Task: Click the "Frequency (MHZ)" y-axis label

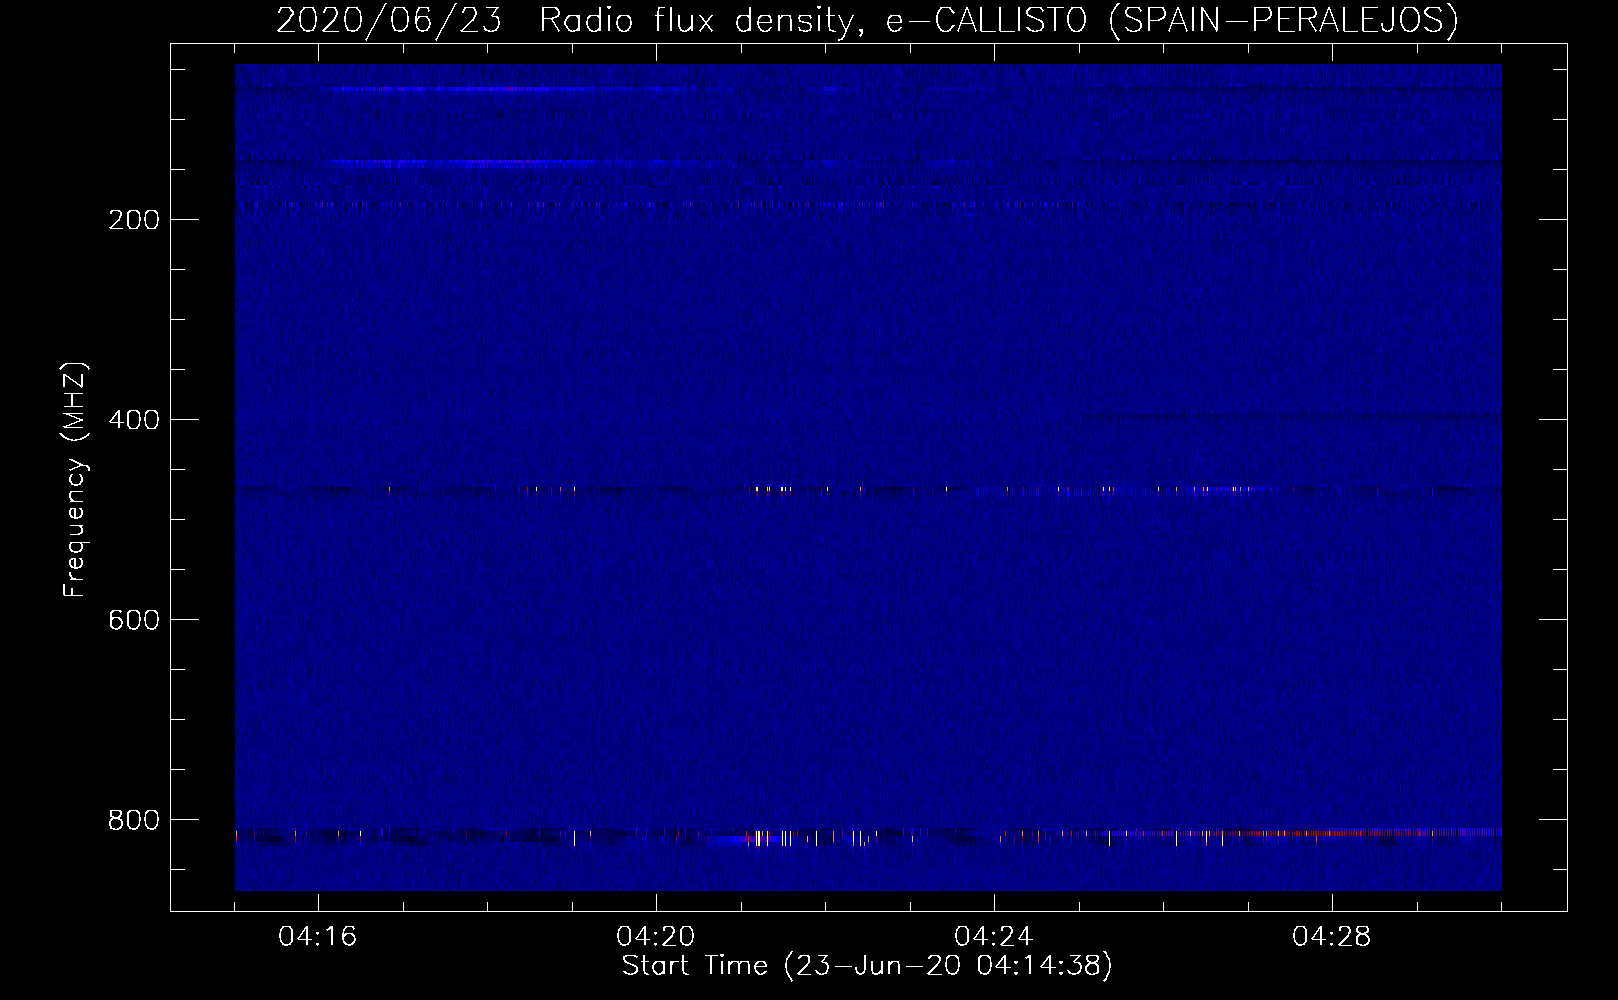Action: 75,480
